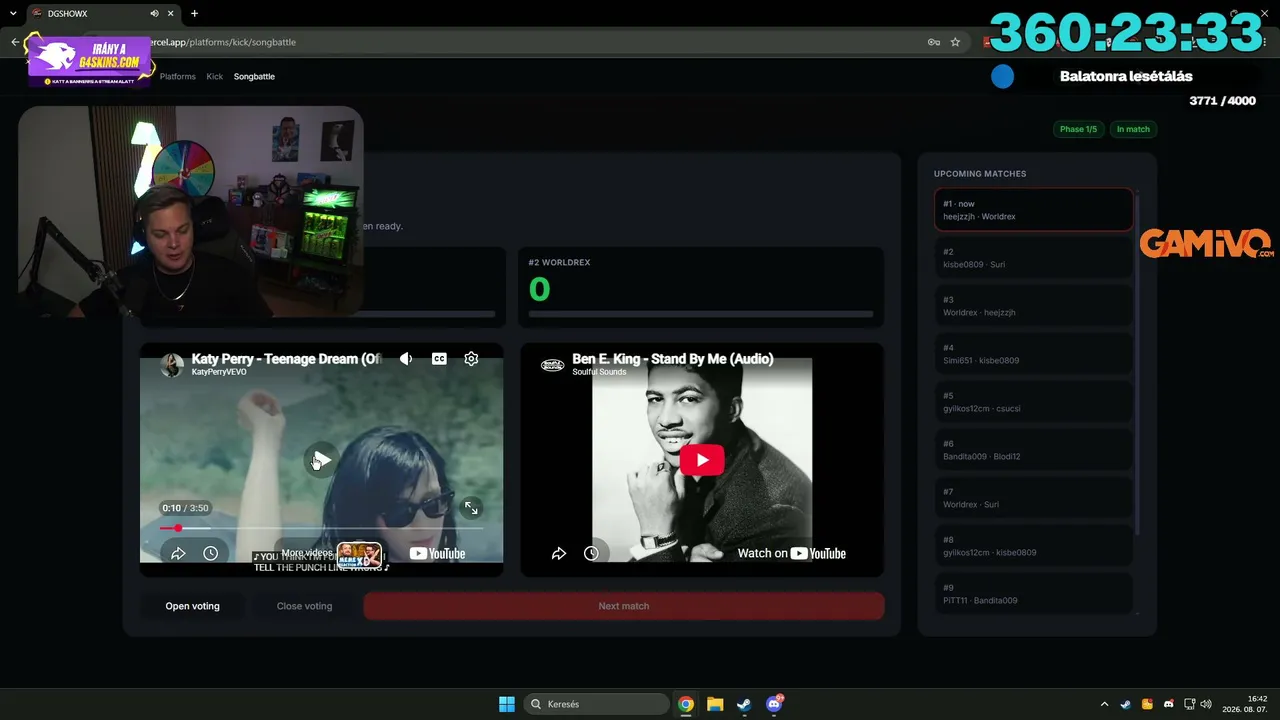Add Ben E. King video to Watch Later
This screenshot has height=720, width=1280.
pyautogui.click(x=591, y=553)
